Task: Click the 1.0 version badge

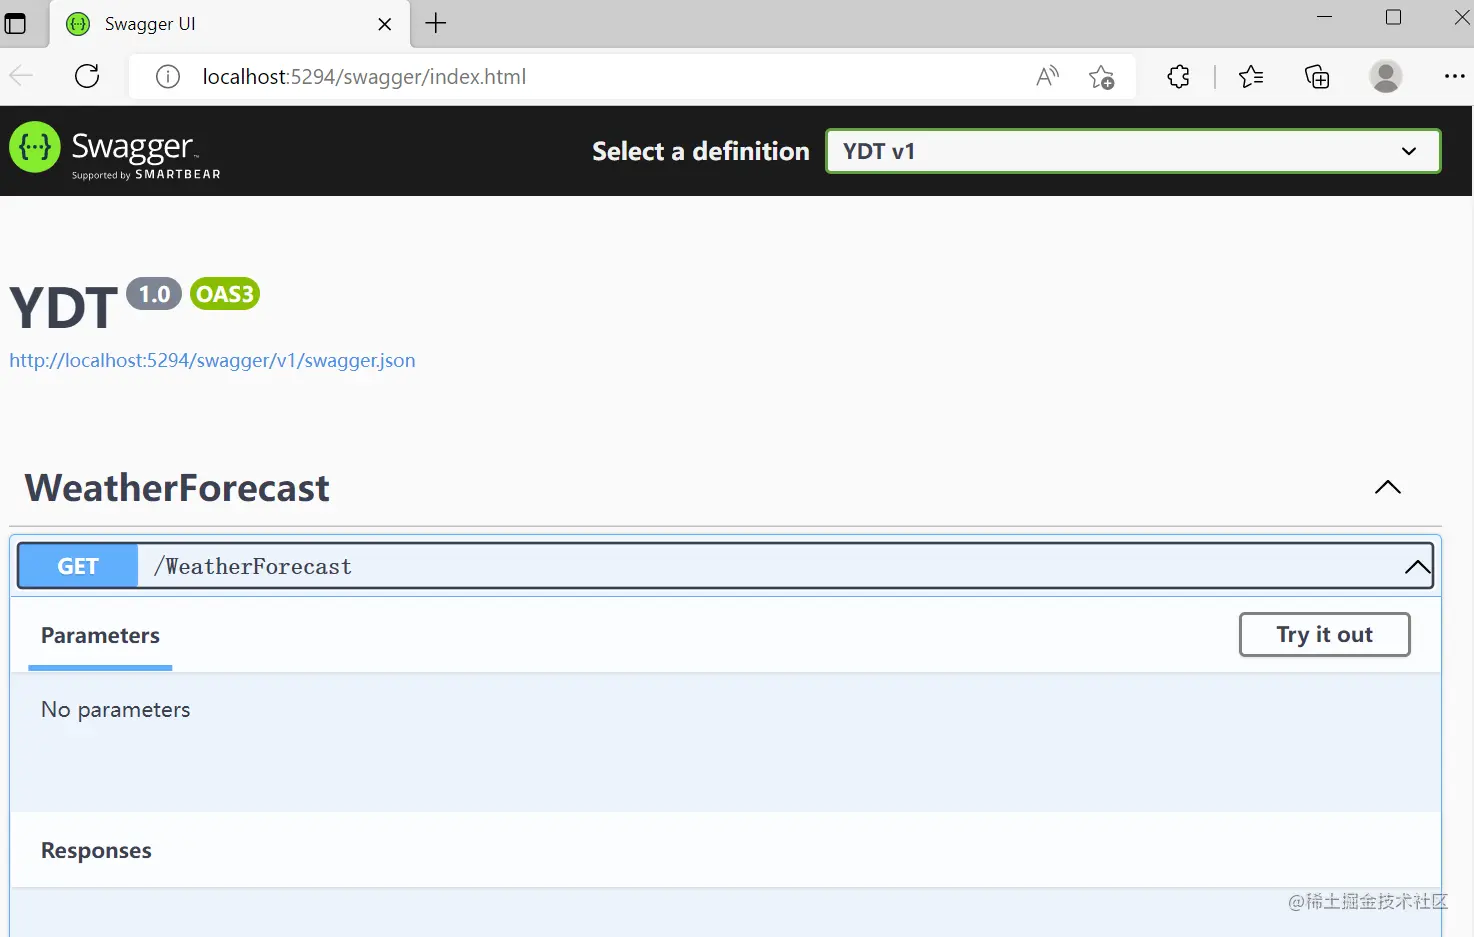Action: tap(154, 294)
